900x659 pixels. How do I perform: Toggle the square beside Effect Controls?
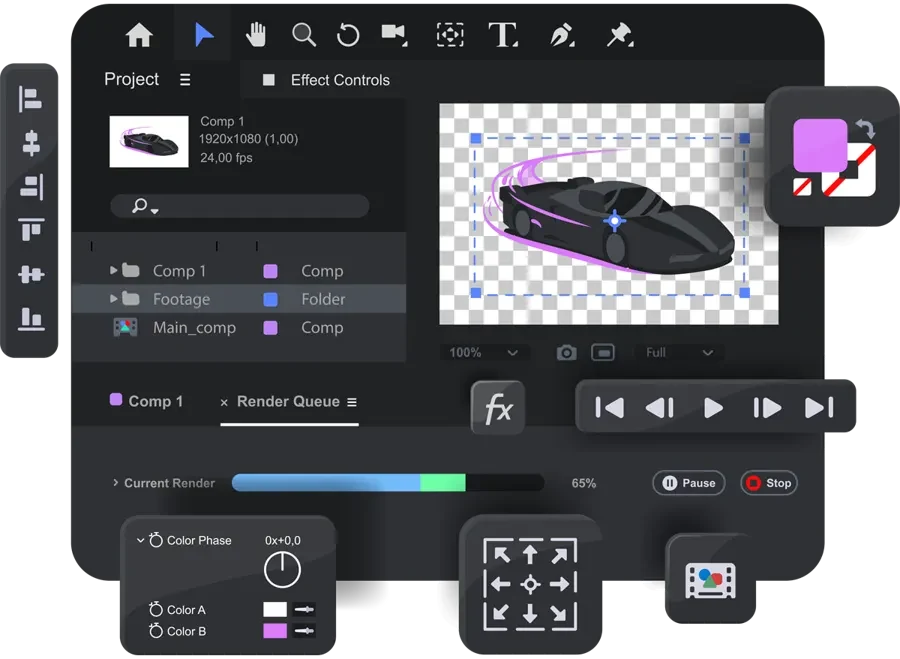(x=269, y=80)
